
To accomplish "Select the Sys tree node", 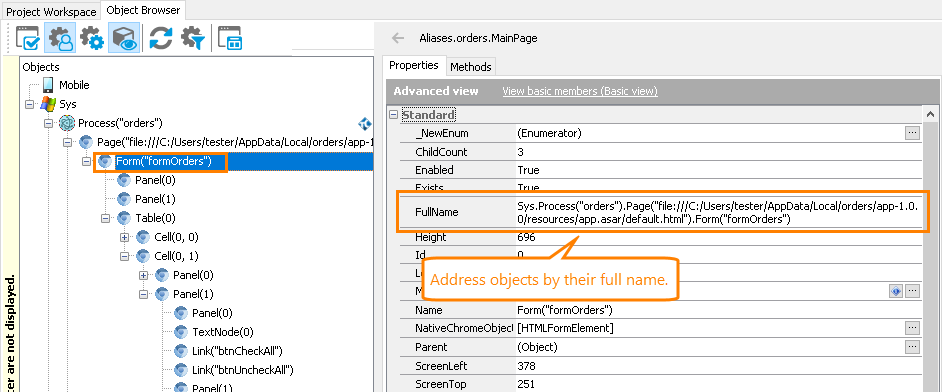I will pyautogui.click(x=67, y=104).
